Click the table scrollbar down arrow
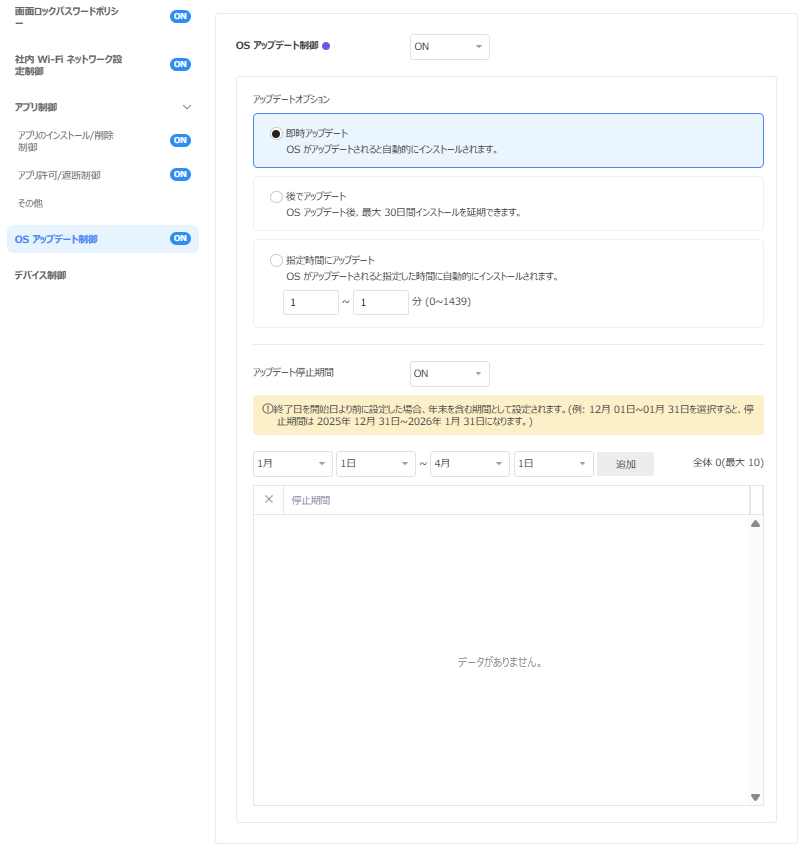 click(x=755, y=797)
